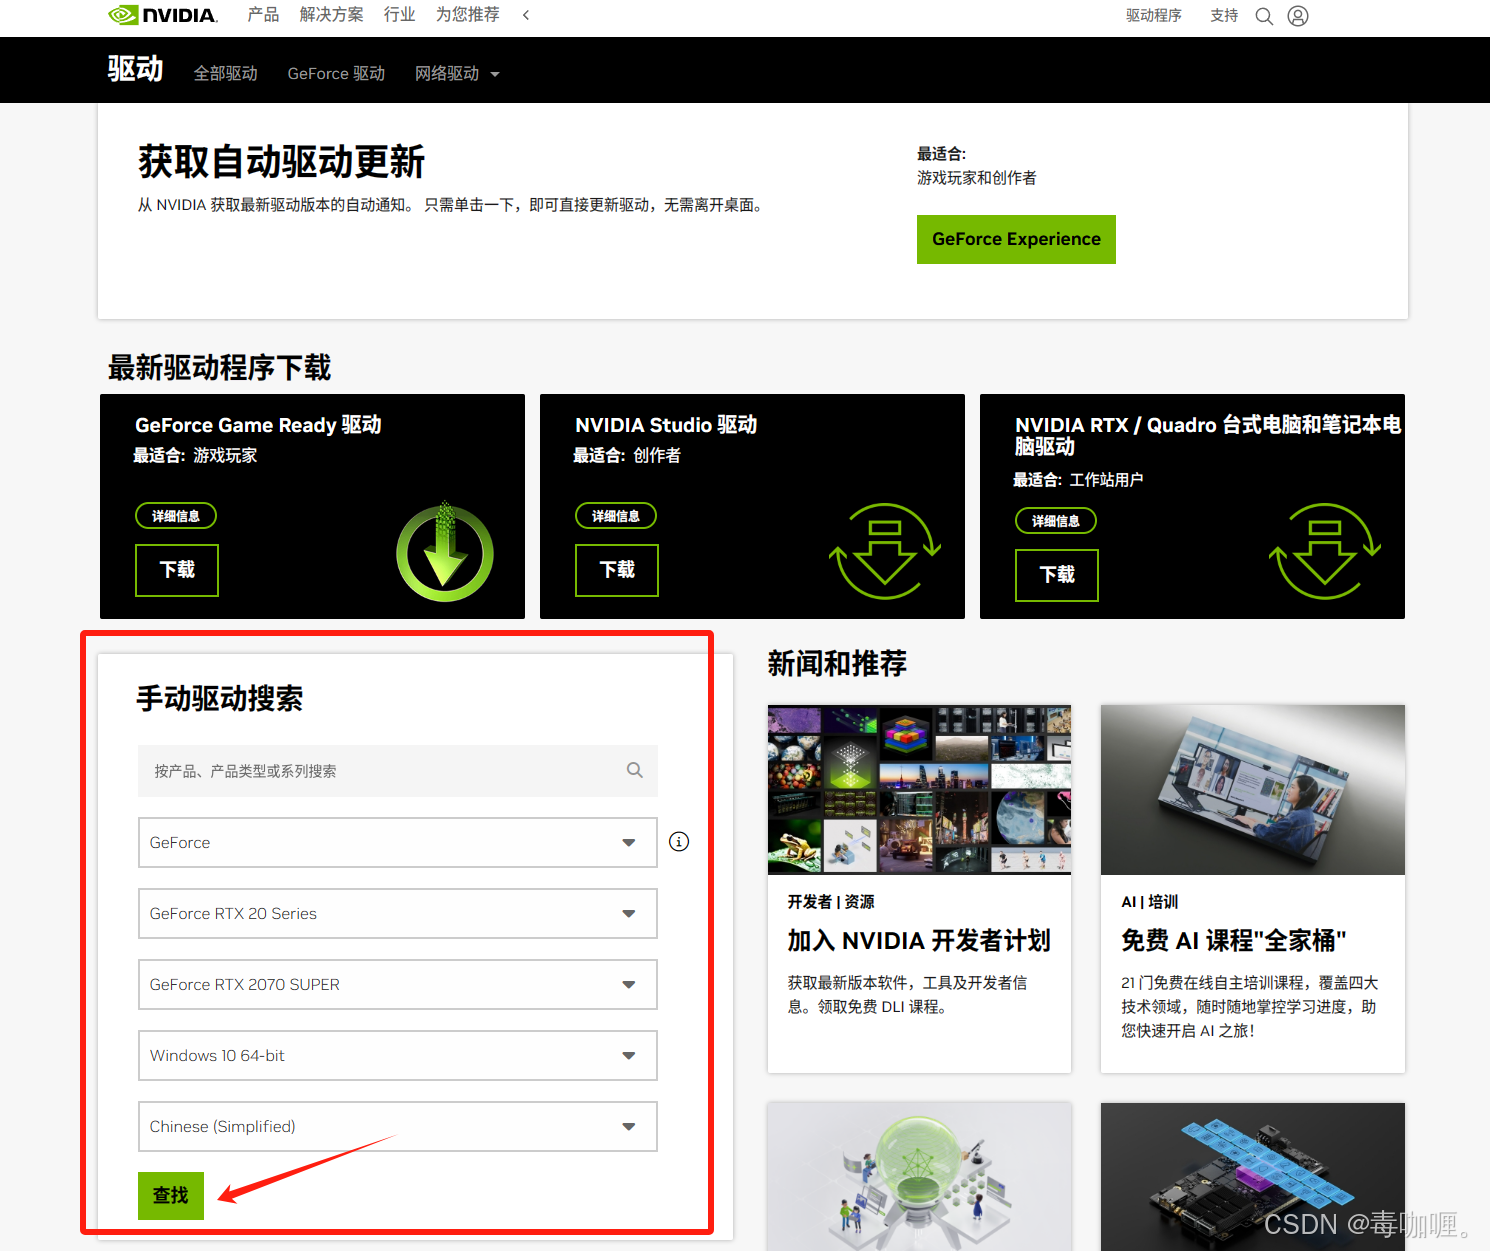Click 下载 on the Game Ready card

coord(177,570)
